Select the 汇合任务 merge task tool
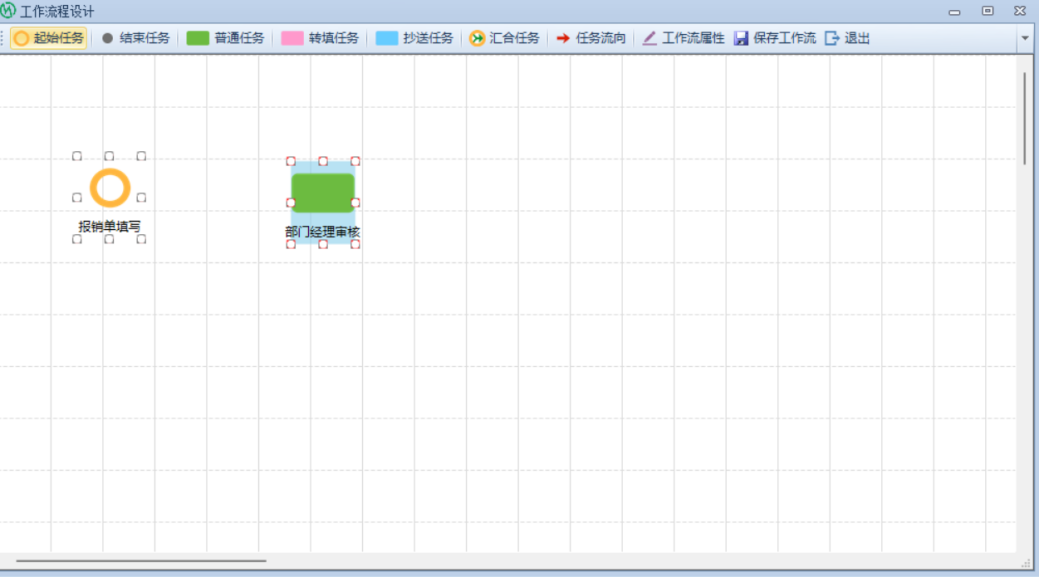 click(x=504, y=38)
